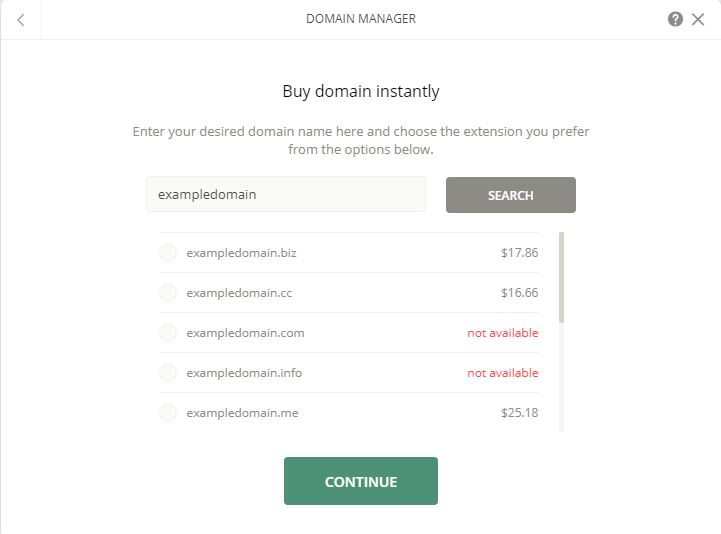Screen dimensions: 721x534
Task: Open help via the question mark icon
Action: 675,19
